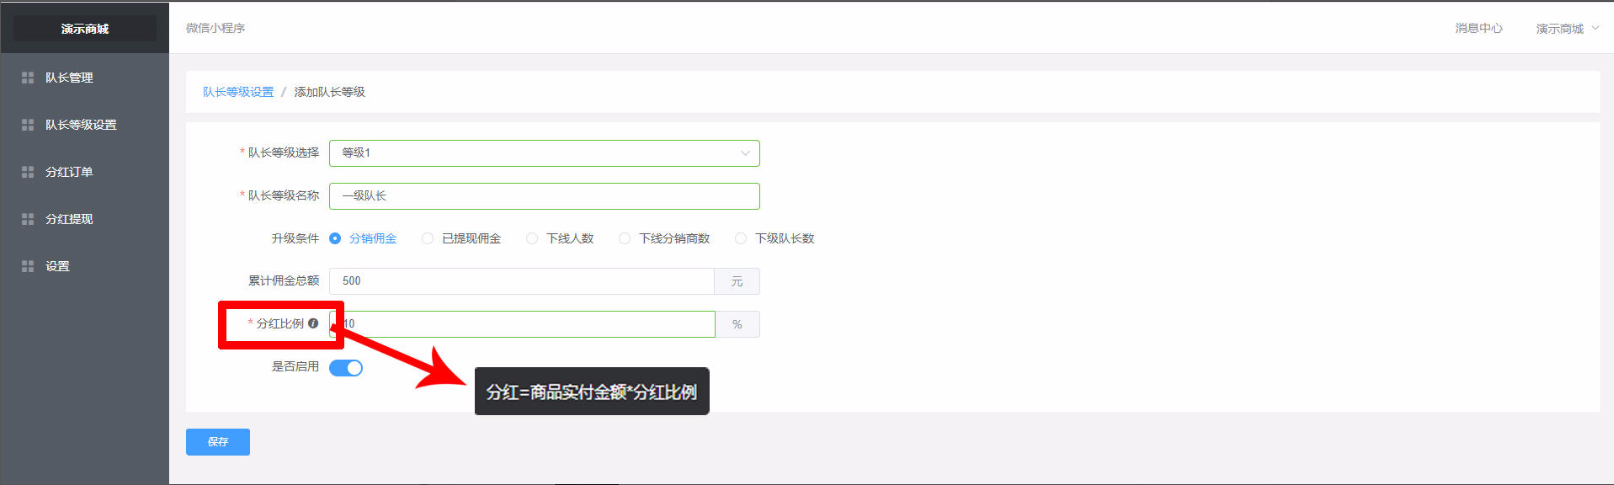Click the 元 unit suffix
Screen dimensions: 1614x485
tap(737, 281)
